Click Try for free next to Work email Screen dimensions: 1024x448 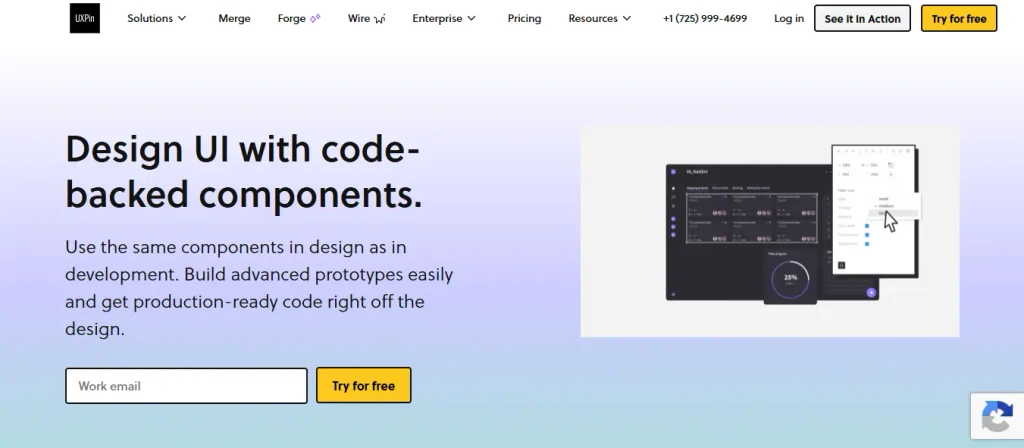[364, 385]
